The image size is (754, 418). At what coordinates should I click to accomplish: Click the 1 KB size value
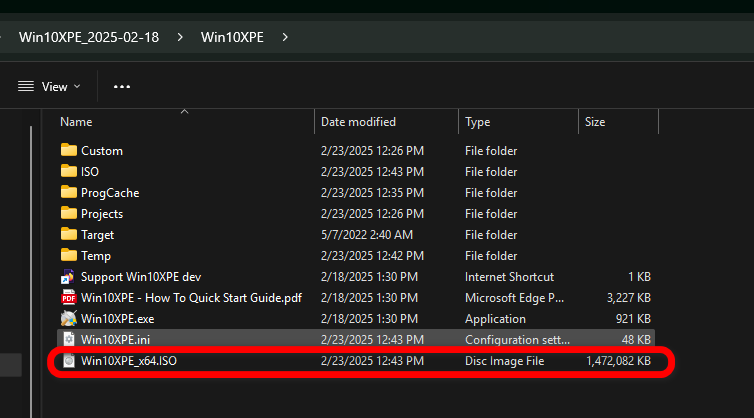click(x=640, y=277)
